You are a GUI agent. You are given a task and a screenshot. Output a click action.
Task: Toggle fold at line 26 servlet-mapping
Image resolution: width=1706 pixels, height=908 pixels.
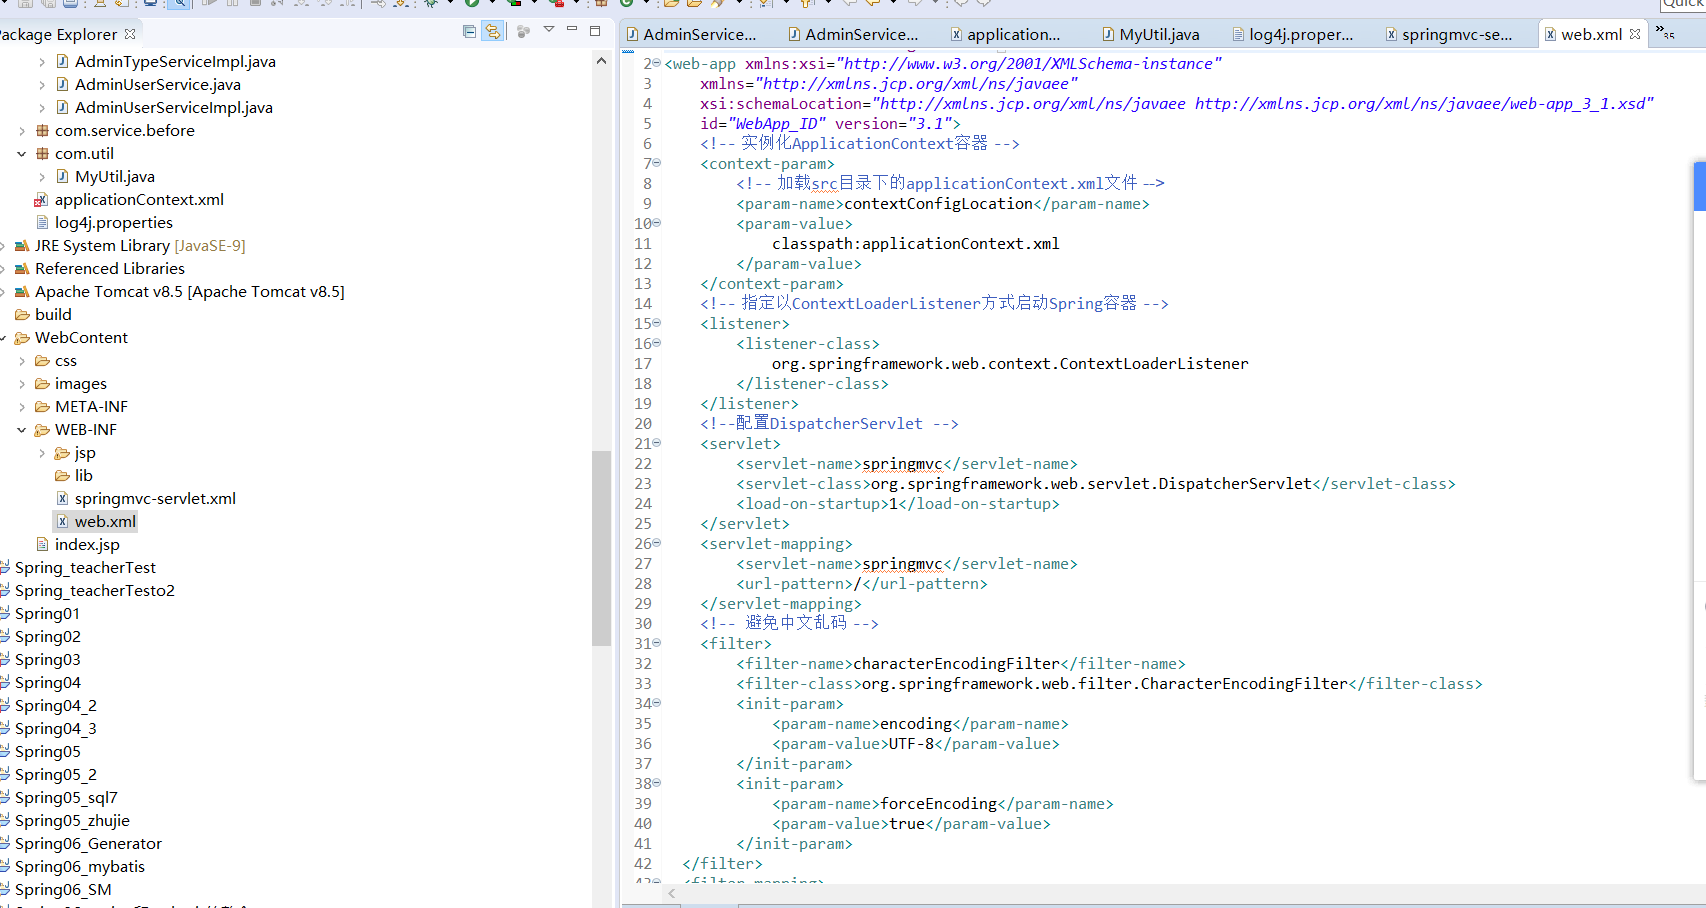coord(657,543)
